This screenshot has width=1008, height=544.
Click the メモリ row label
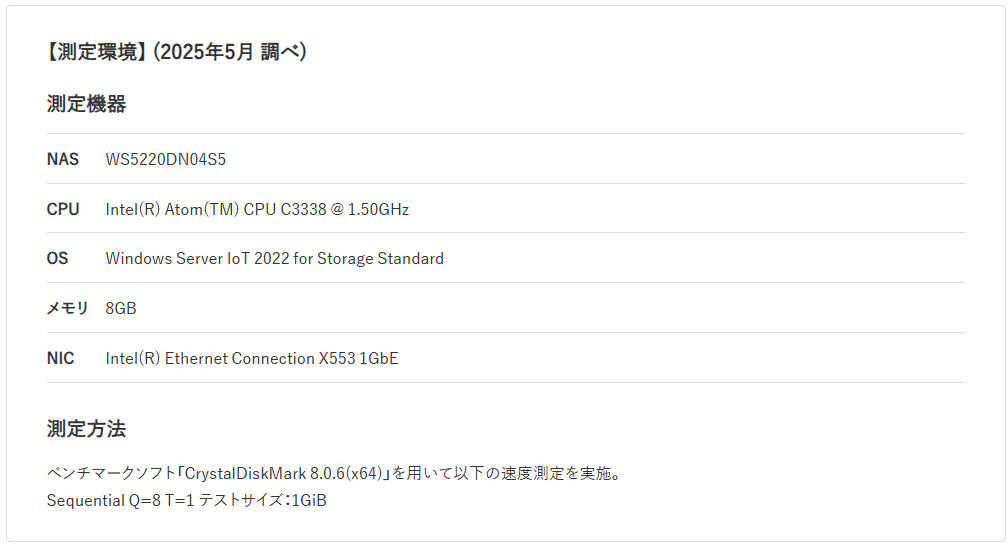pyautogui.click(x=67, y=309)
